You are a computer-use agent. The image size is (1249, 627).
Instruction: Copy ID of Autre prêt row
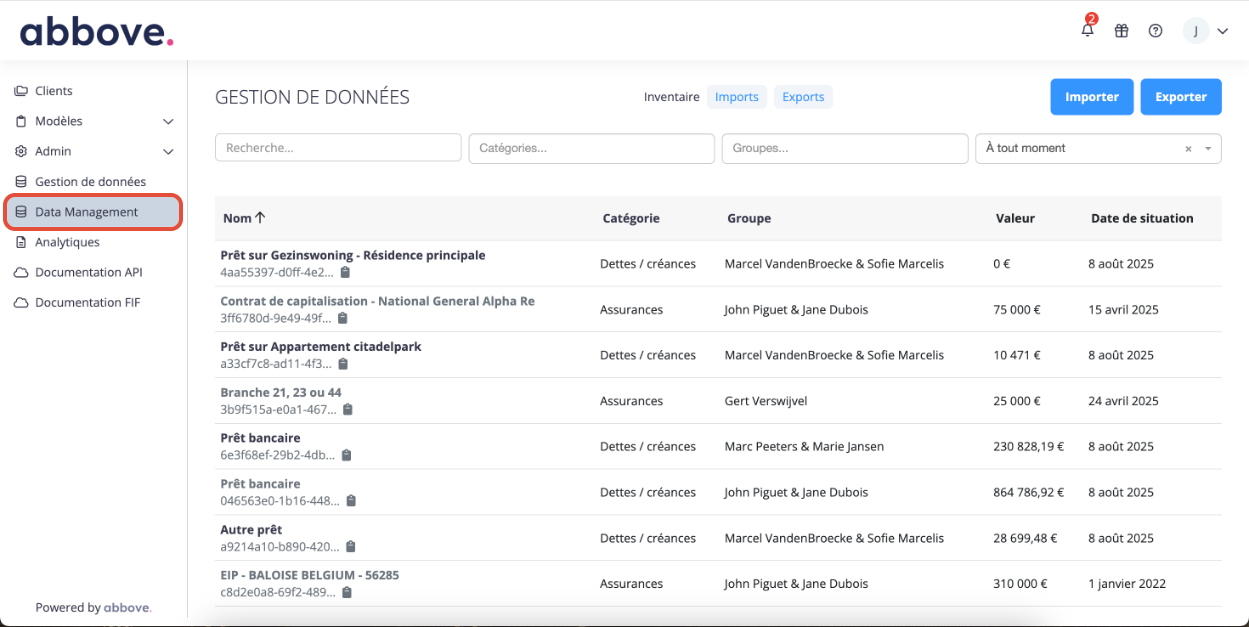(x=351, y=547)
